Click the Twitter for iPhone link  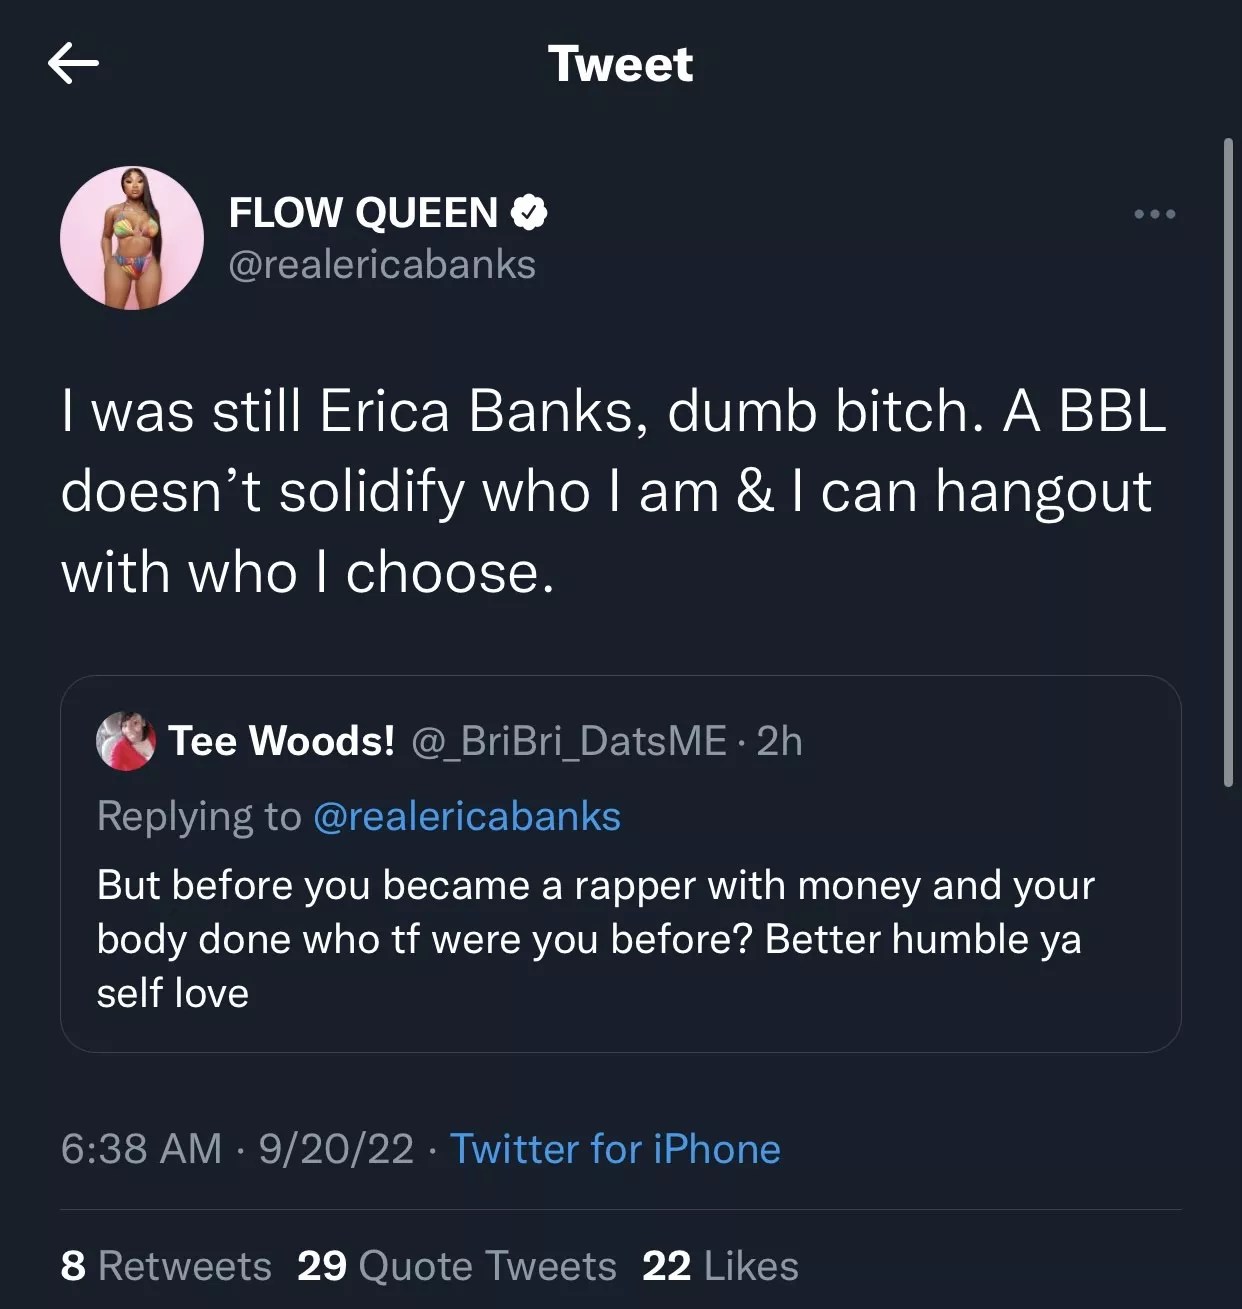pos(615,1149)
